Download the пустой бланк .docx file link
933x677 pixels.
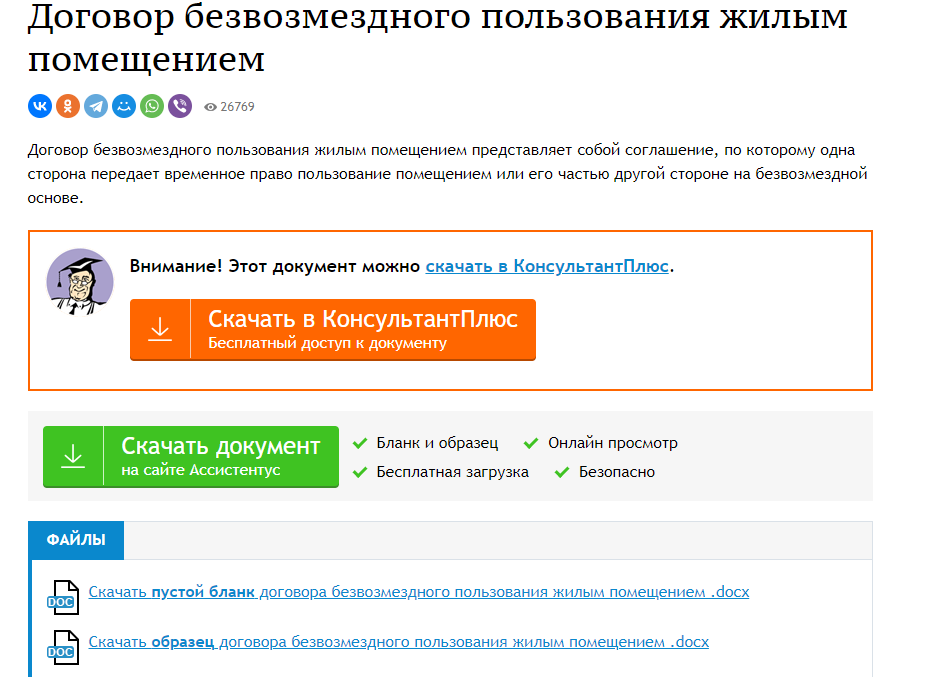point(418,592)
